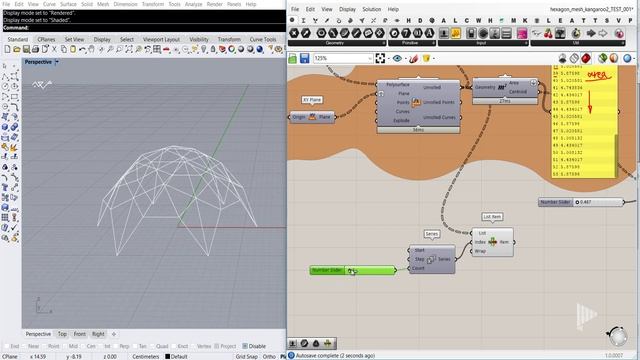
Task: Open the Perspective viewport title dropdown arrow
Action: tap(57, 62)
